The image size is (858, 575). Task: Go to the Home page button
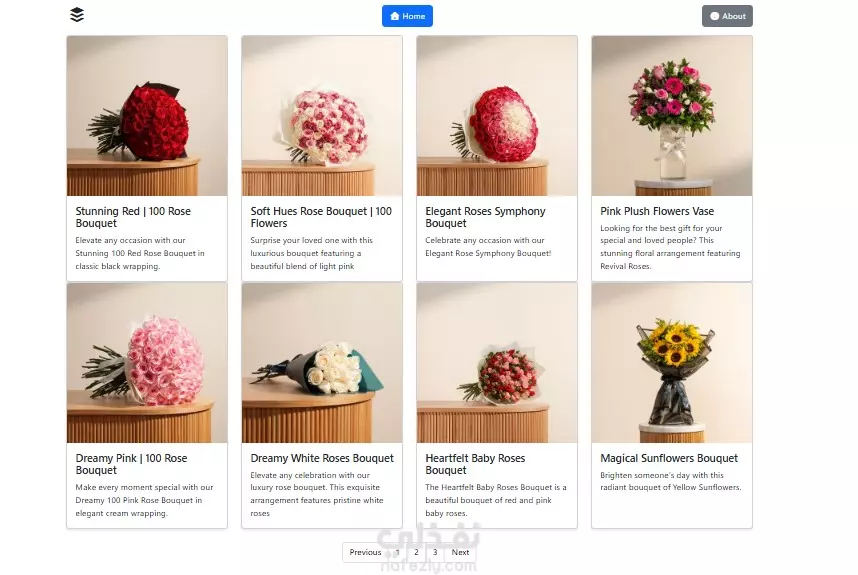tap(407, 16)
